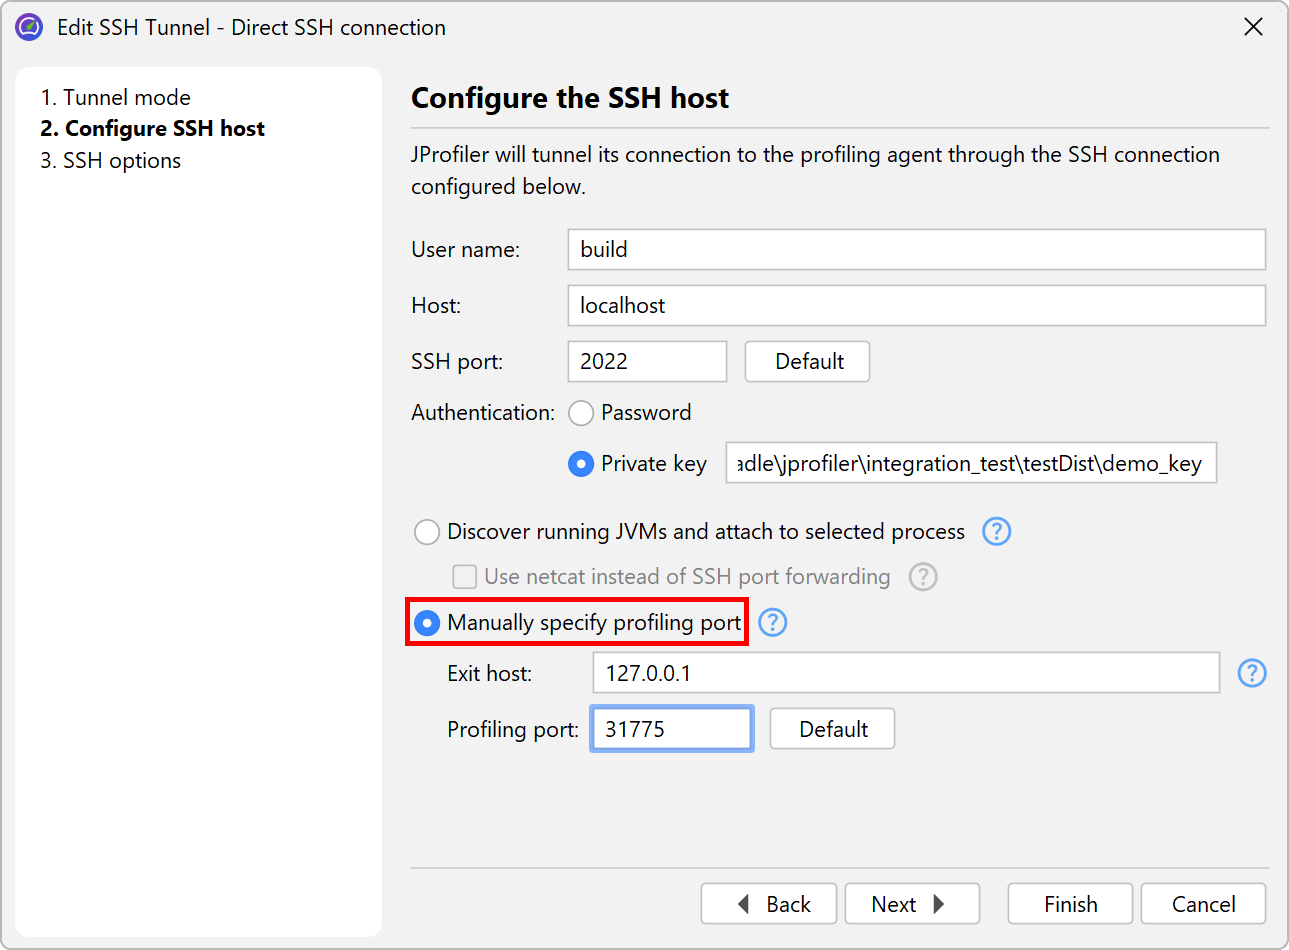This screenshot has height=950, width=1289.
Task: Click help icon next to Exit host field
Action: tap(1251, 673)
